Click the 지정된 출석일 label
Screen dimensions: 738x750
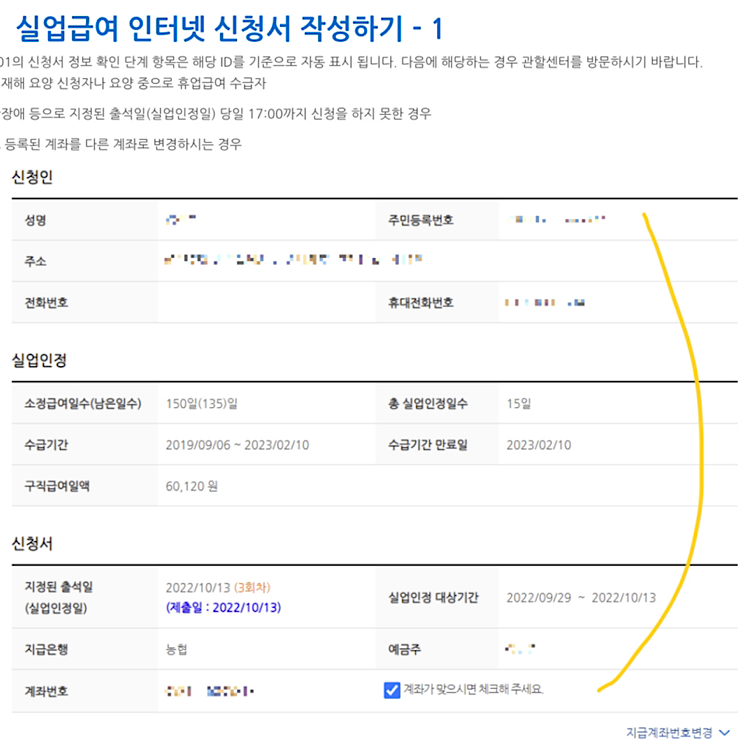click(x=59, y=587)
